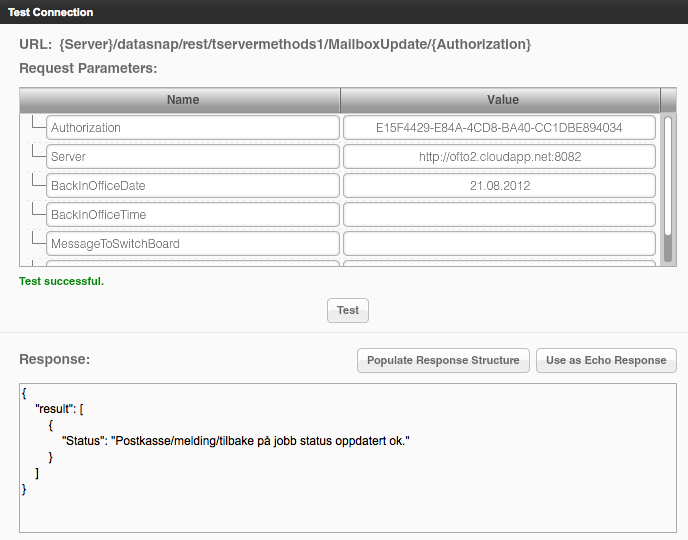Viewport: 688px width, 540px height.
Task: Select the BackInOfficeTime name field
Action: (x=192, y=215)
